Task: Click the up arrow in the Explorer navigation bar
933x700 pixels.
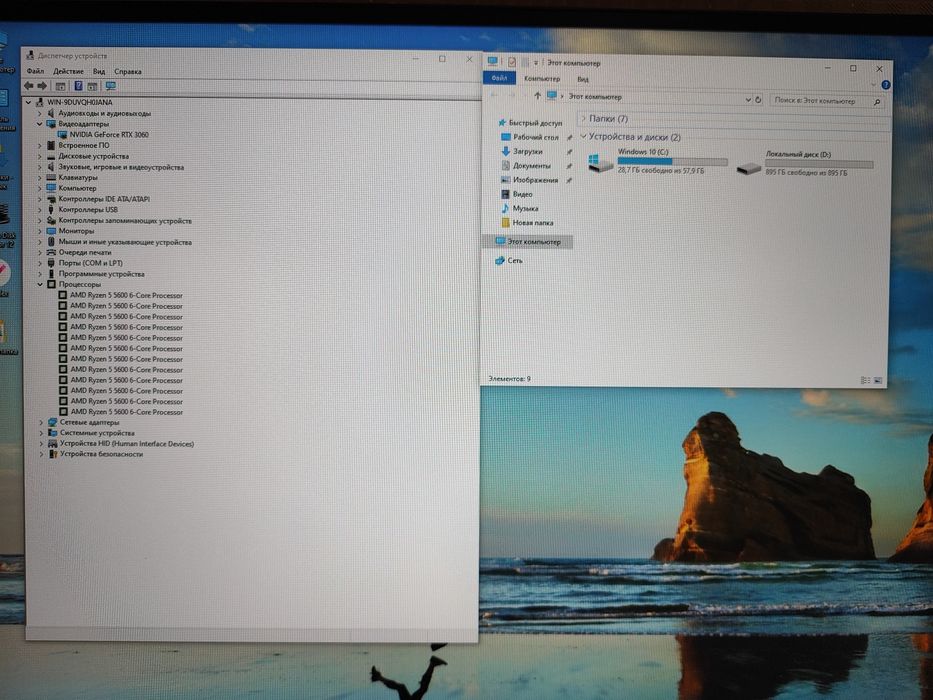Action: tap(537, 95)
